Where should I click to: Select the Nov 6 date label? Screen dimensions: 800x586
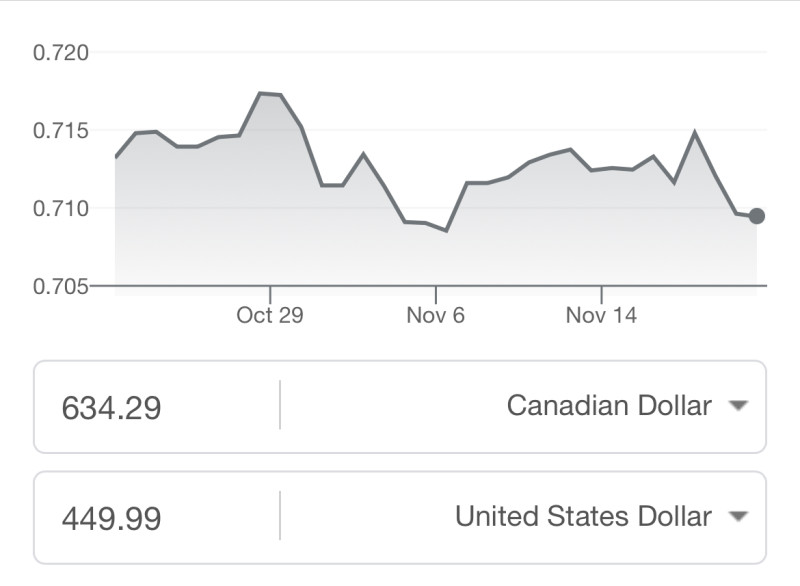coord(436,316)
